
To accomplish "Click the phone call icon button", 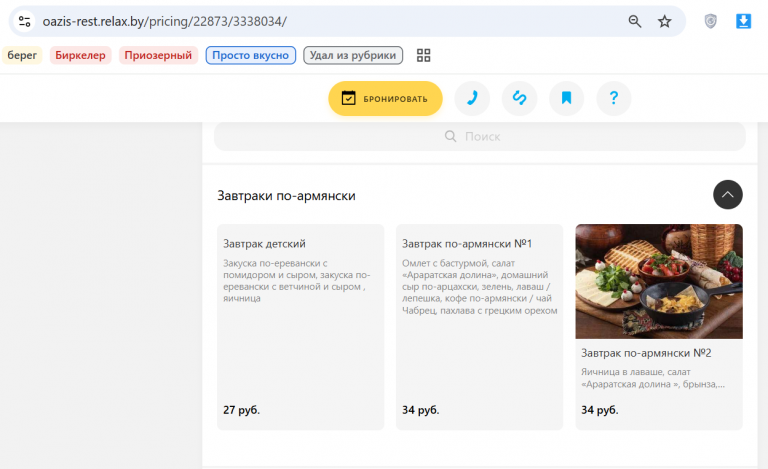I will click(x=472, y=98).
